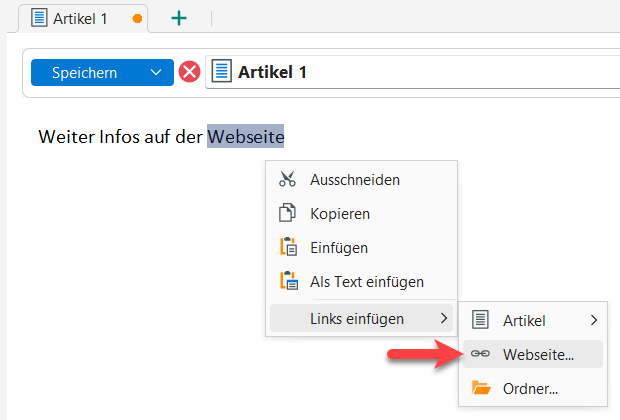Open the Speichern dropdown arrow
620x420 pixels.
coord(155,73)
